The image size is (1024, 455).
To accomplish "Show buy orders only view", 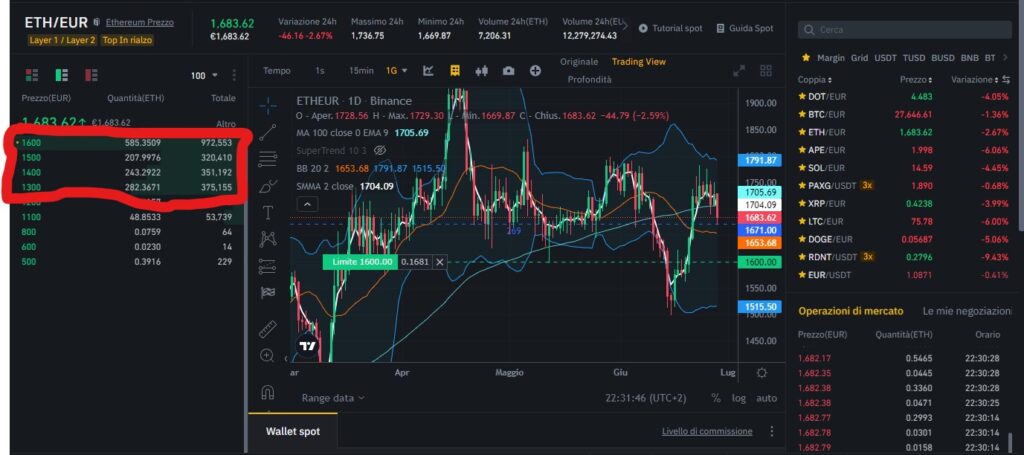I will click(62, 75).
